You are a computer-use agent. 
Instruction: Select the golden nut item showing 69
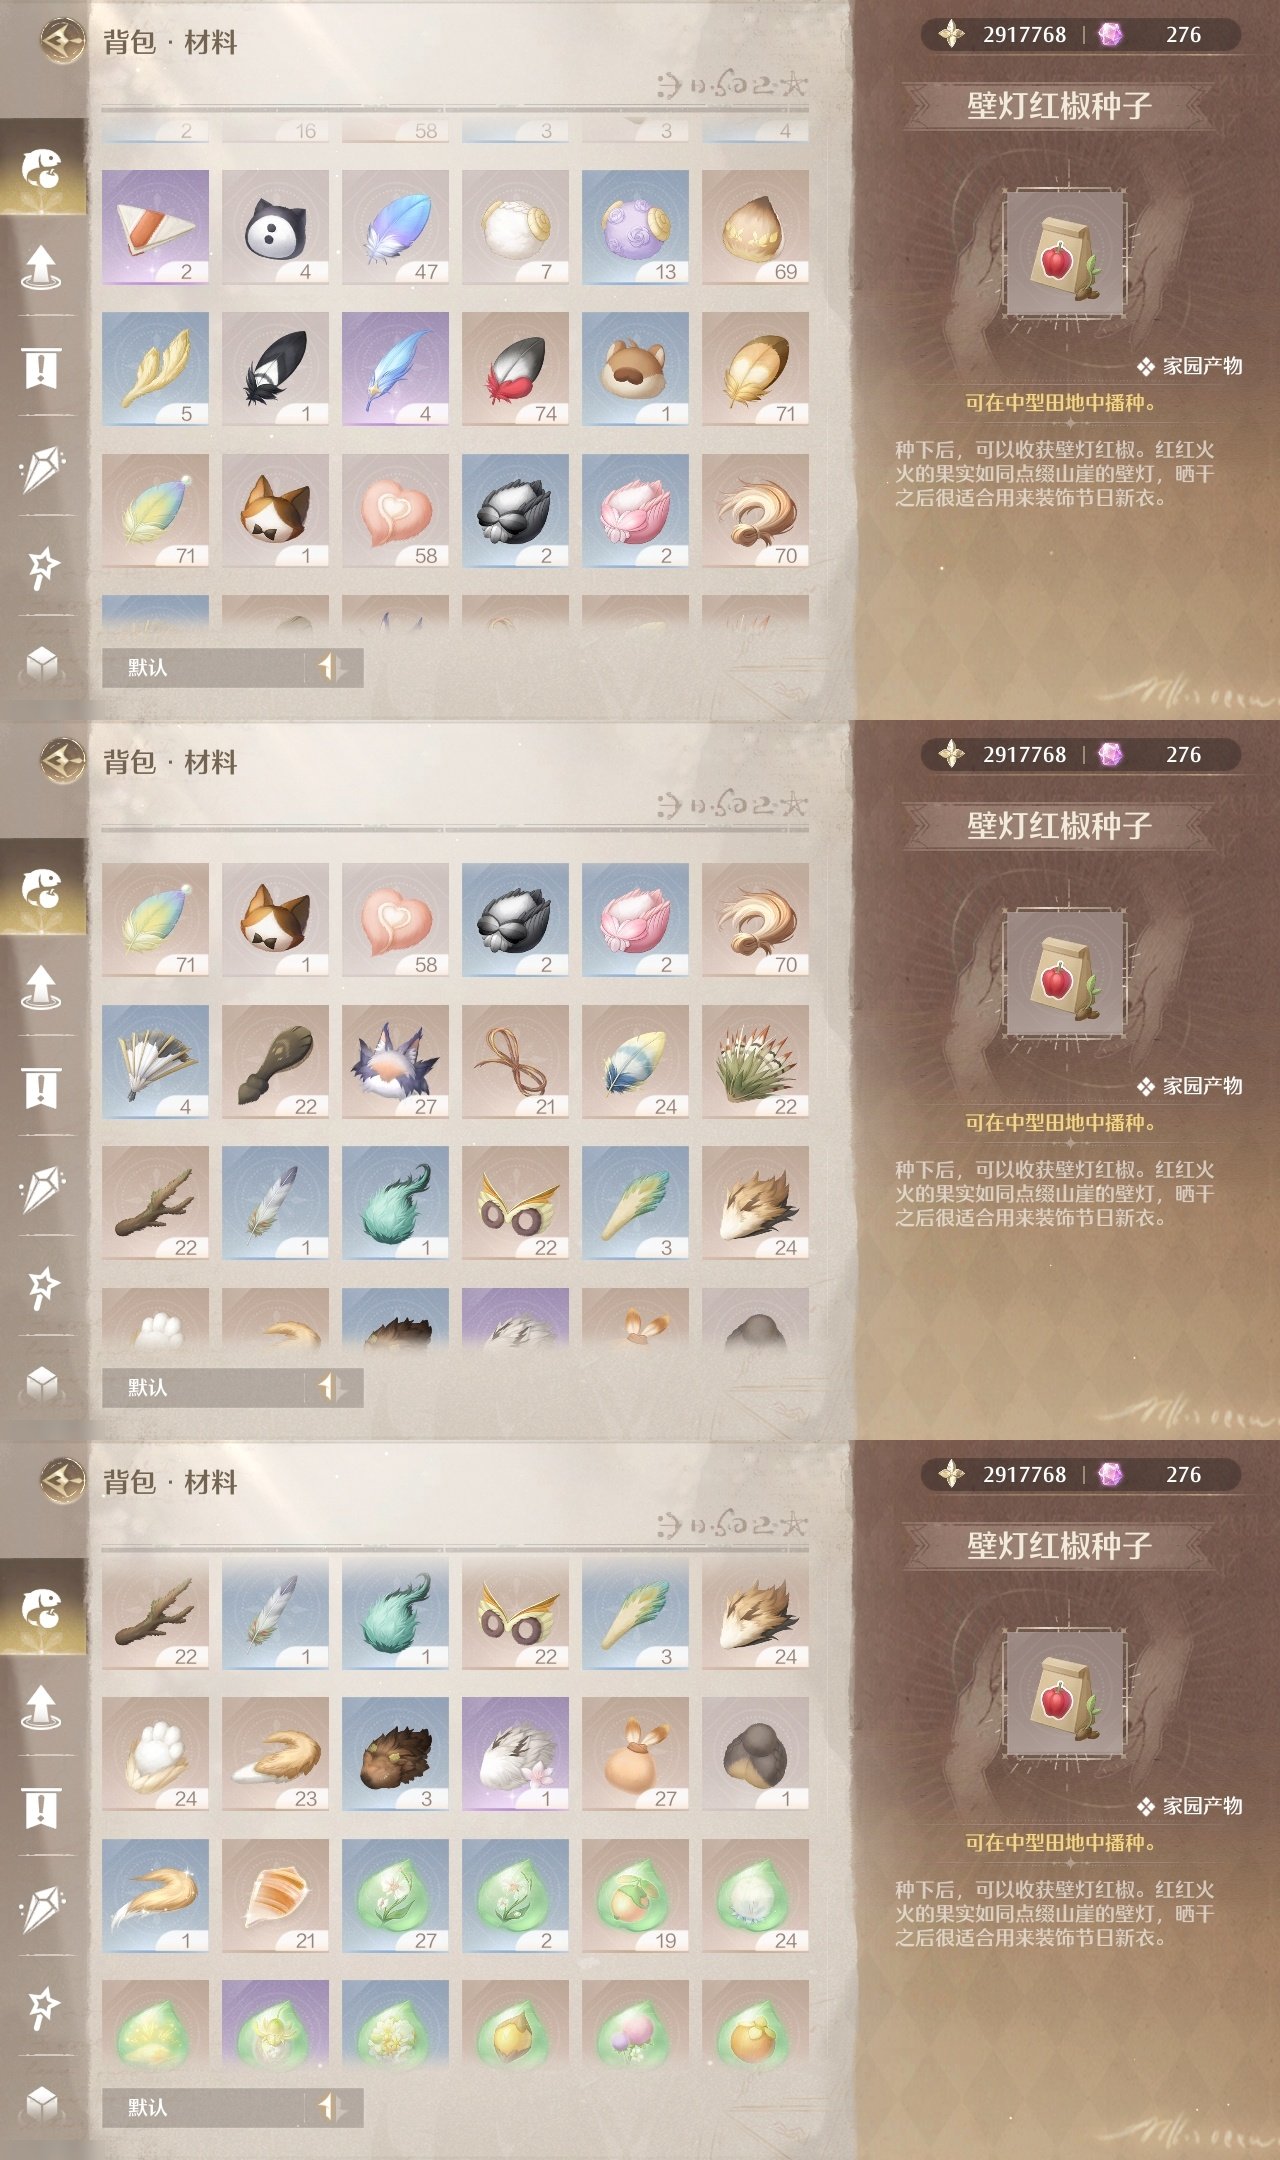755,227
